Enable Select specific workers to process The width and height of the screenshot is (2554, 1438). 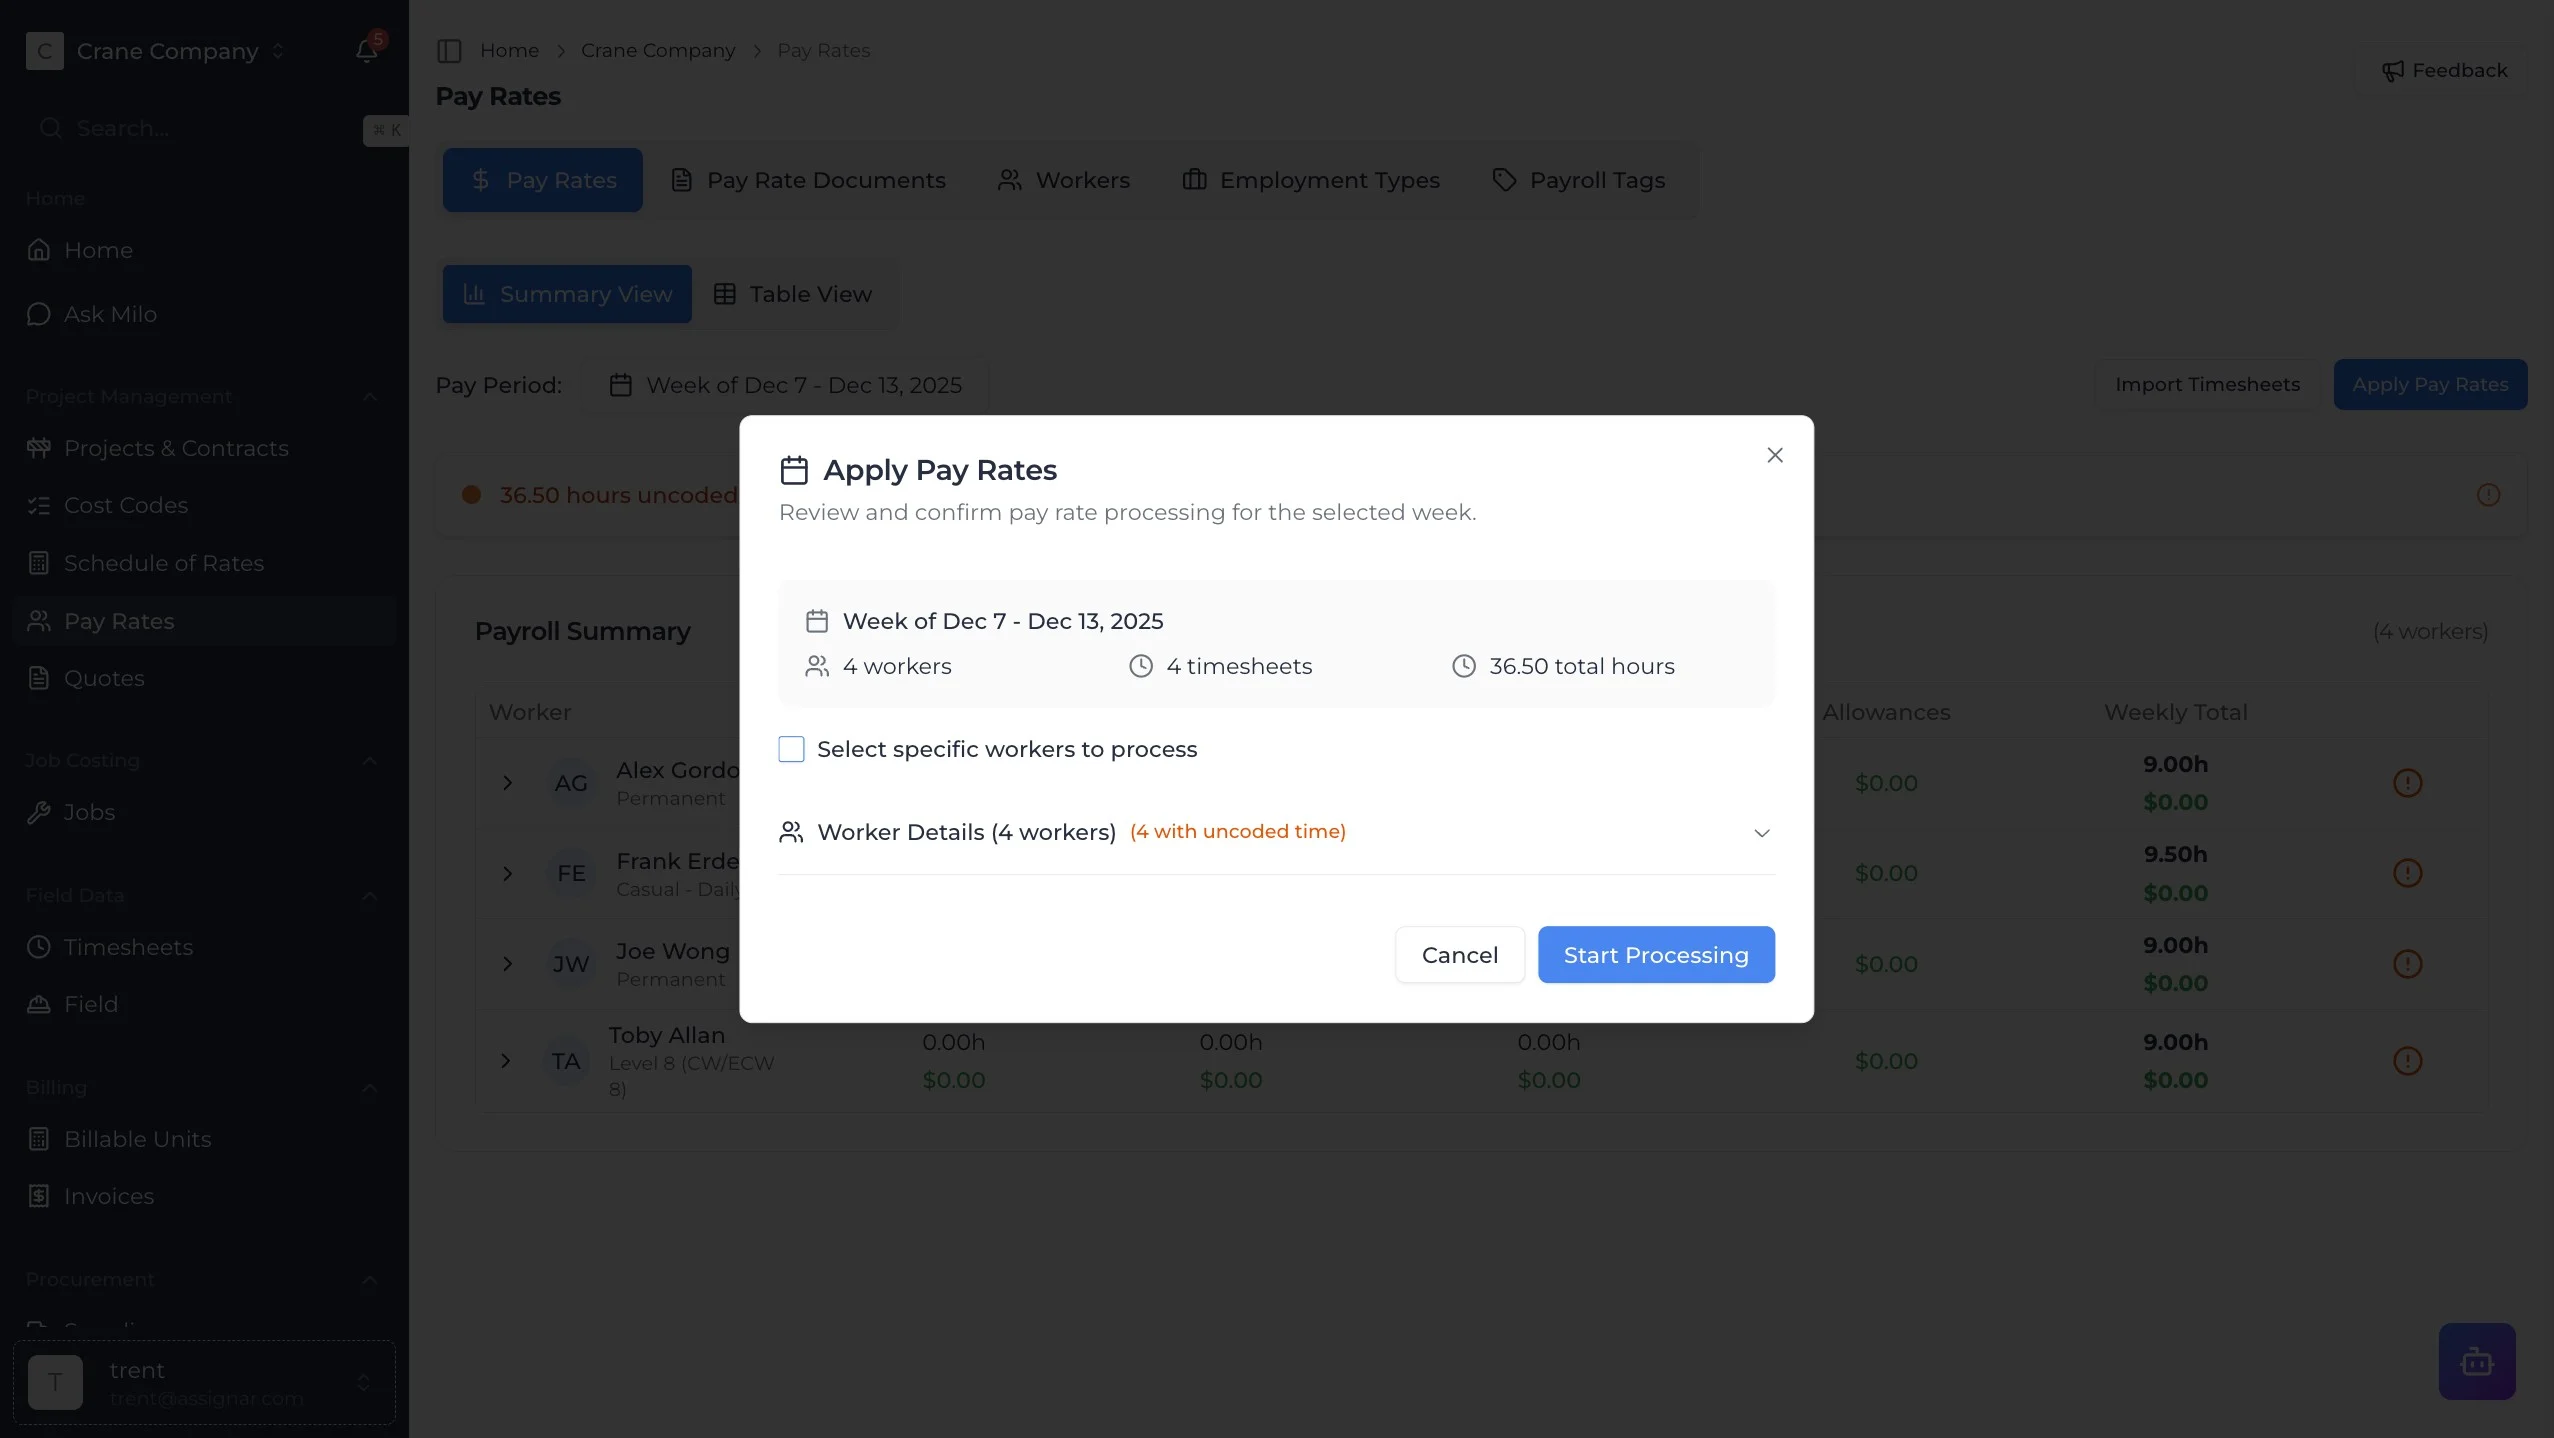click(x=791, y=749)
